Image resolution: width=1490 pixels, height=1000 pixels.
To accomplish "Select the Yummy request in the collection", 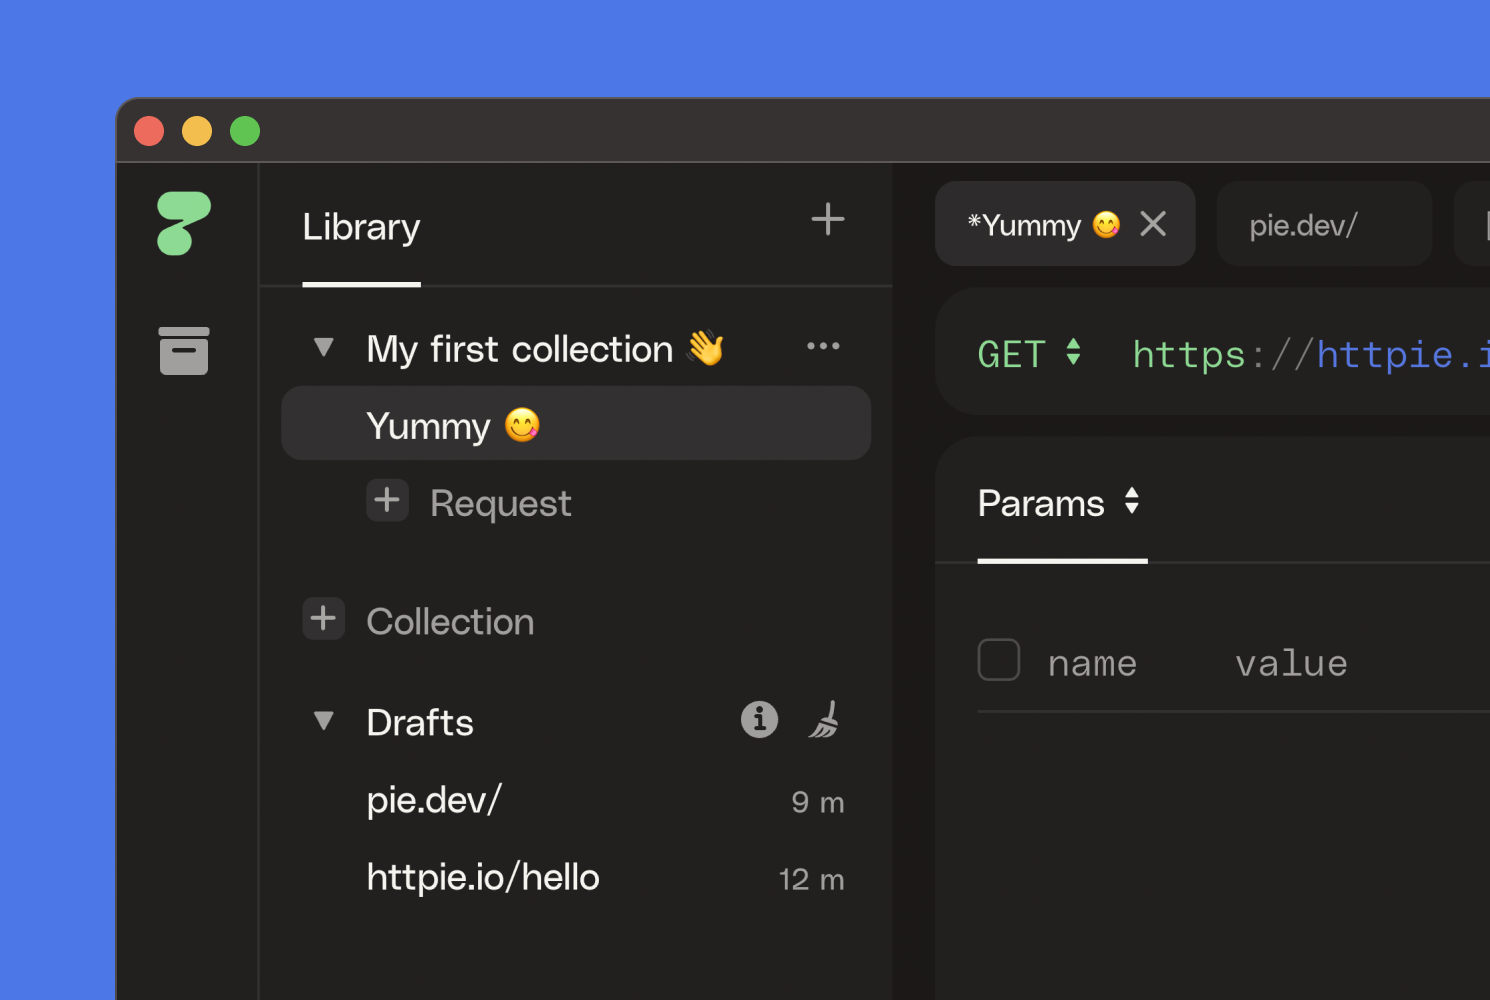I will [452, 424].
